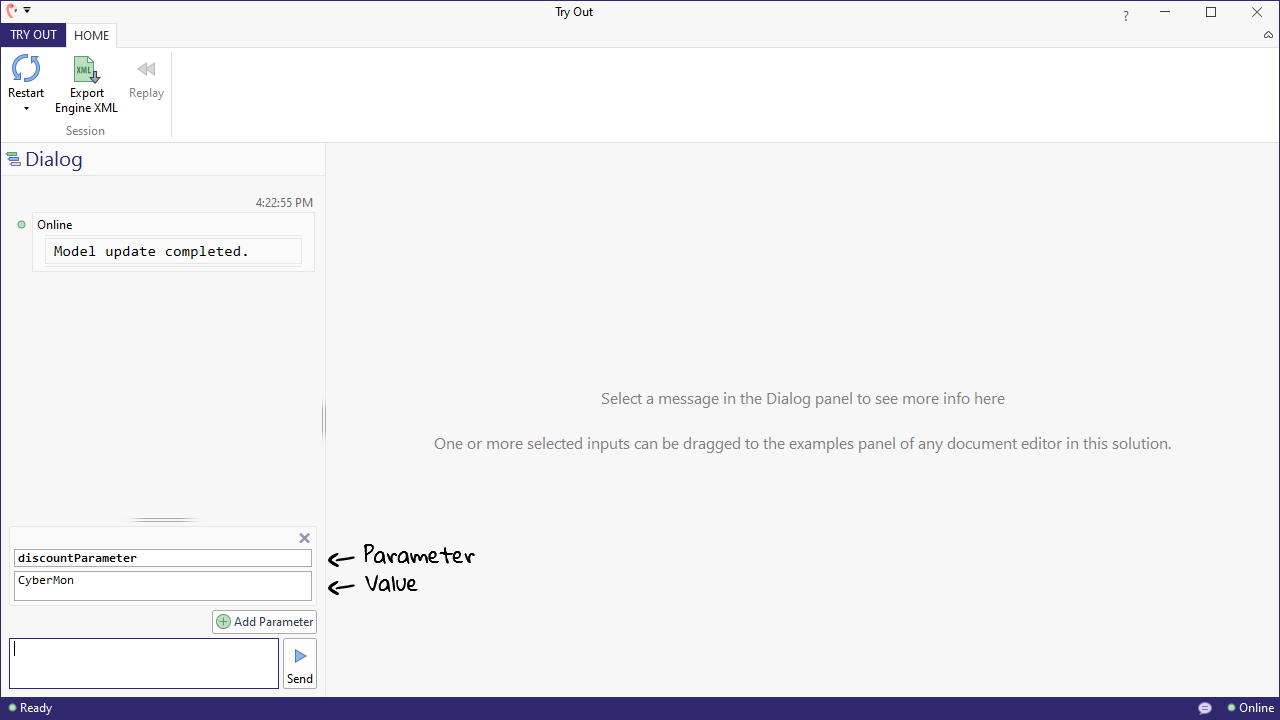This screenshot has width=1280, height=720.
Task: Click the Restart session icon
Action: coord(26,70)
